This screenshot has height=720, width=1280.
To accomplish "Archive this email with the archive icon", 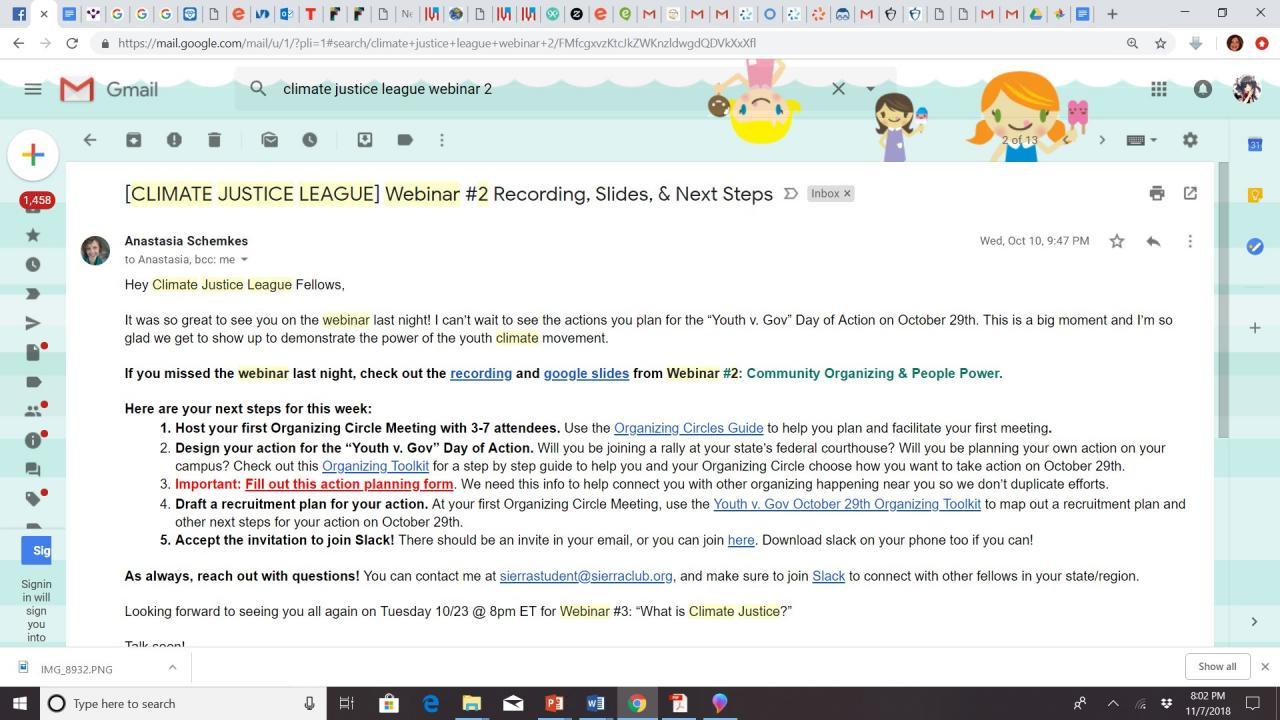I will tap(133, 140).
